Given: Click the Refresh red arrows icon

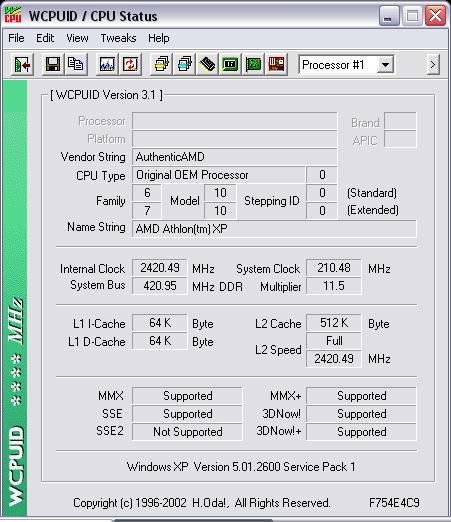Looking at the screenshot, I should tap(130, 64).
